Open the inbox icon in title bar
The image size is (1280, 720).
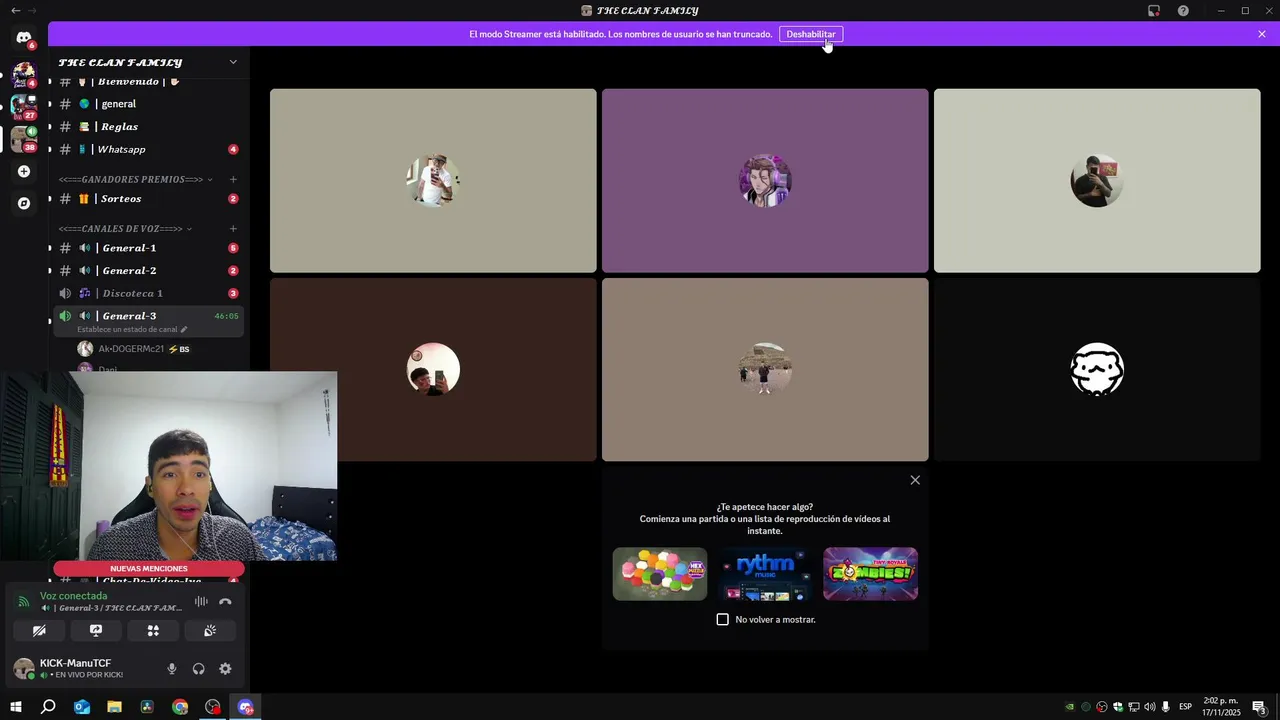(x=1154, y=10)
